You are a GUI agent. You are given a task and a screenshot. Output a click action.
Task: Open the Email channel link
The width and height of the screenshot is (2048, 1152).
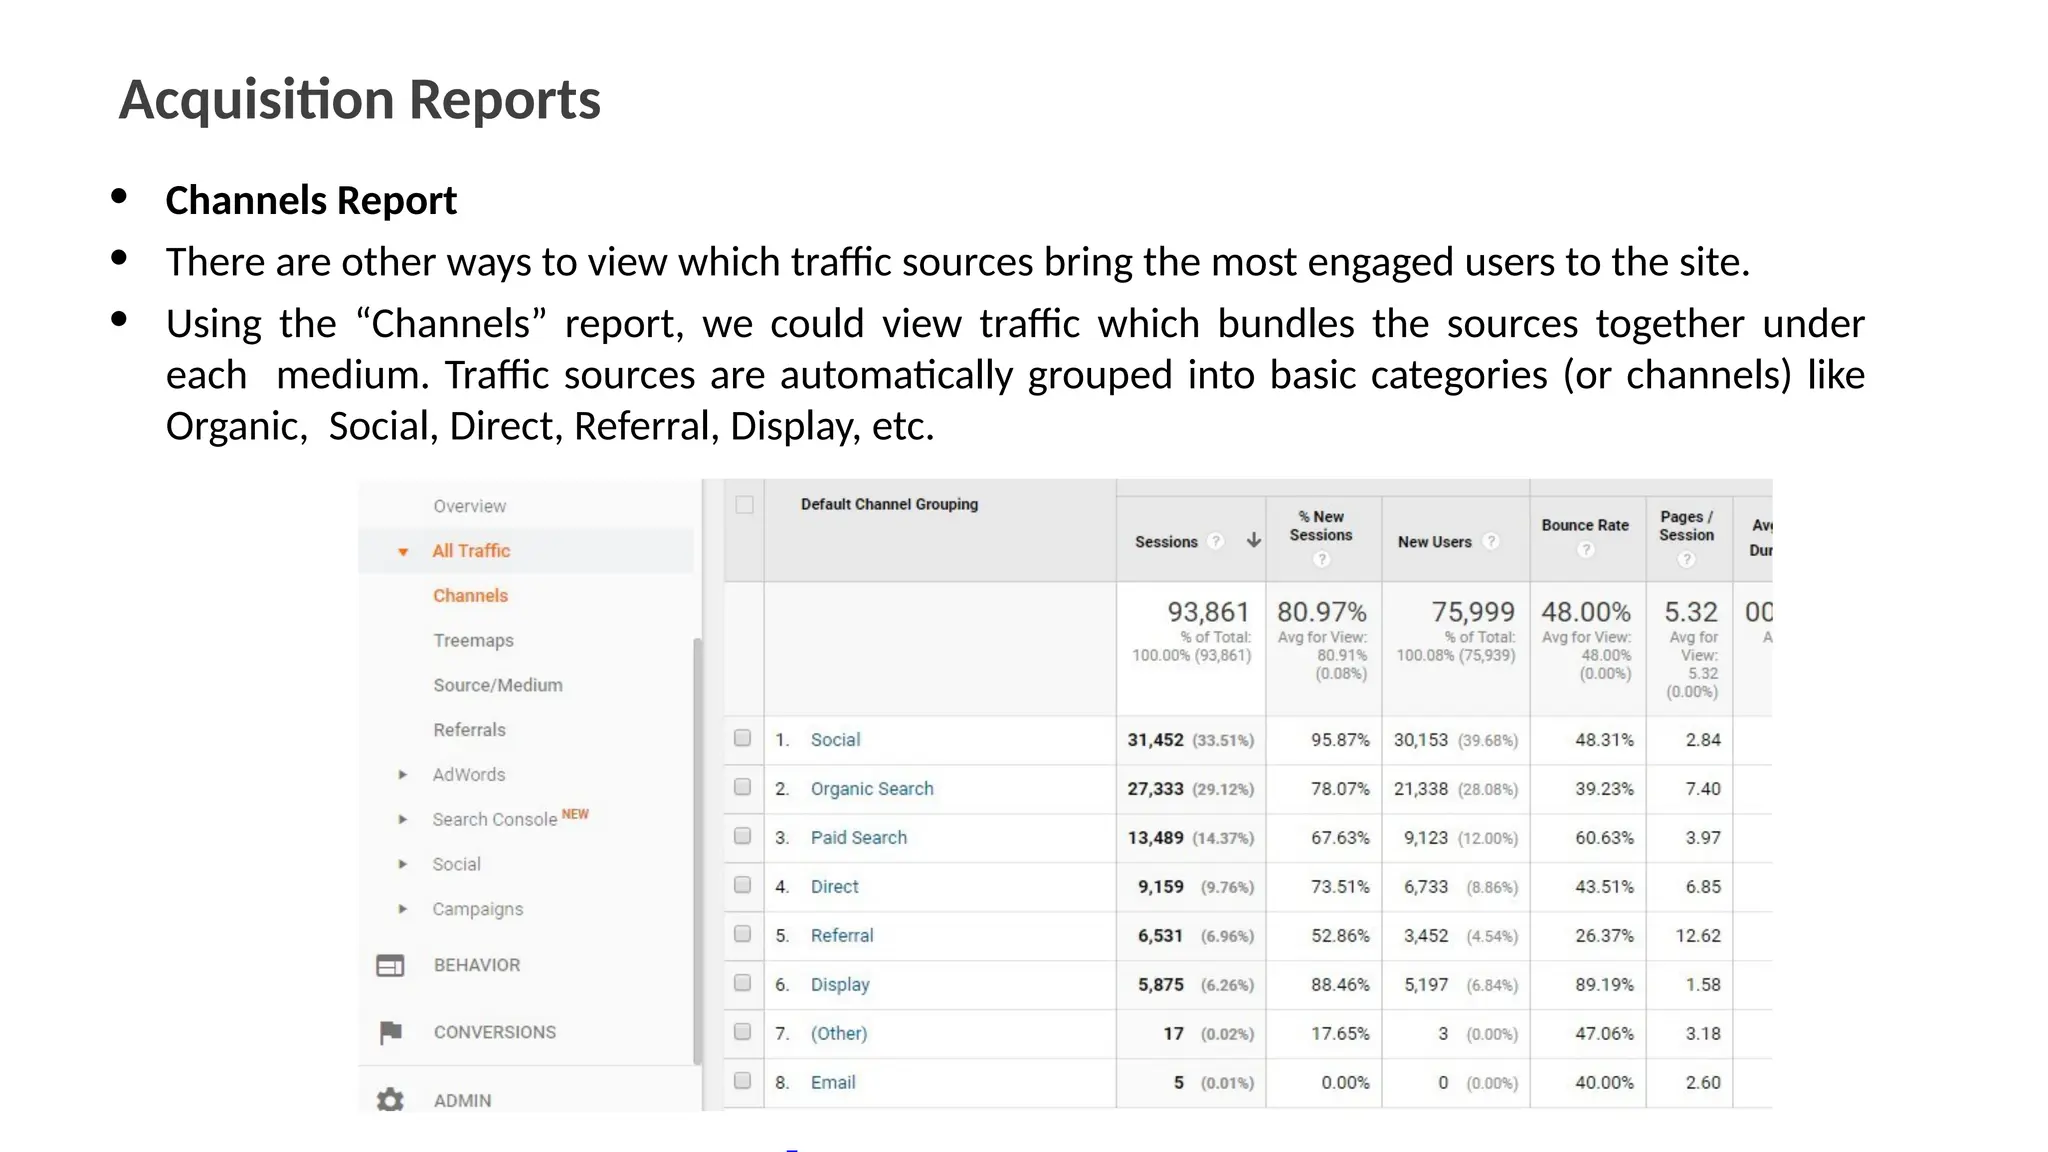(833, 1083)
